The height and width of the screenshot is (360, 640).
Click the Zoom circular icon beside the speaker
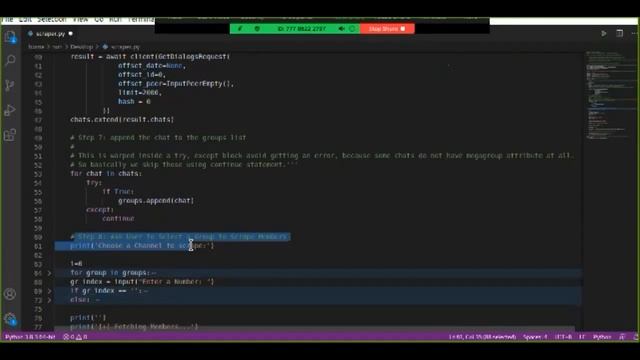click(352, 29)
